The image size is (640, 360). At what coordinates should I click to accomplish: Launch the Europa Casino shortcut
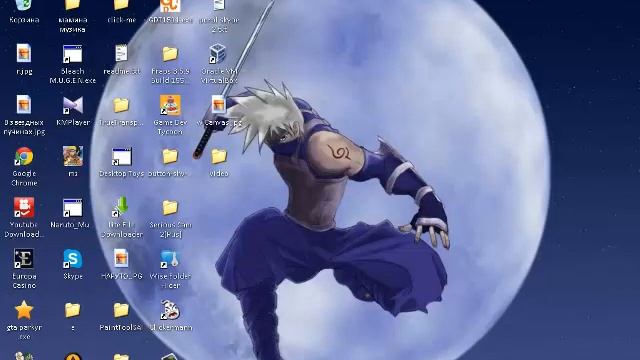point(24,259)
